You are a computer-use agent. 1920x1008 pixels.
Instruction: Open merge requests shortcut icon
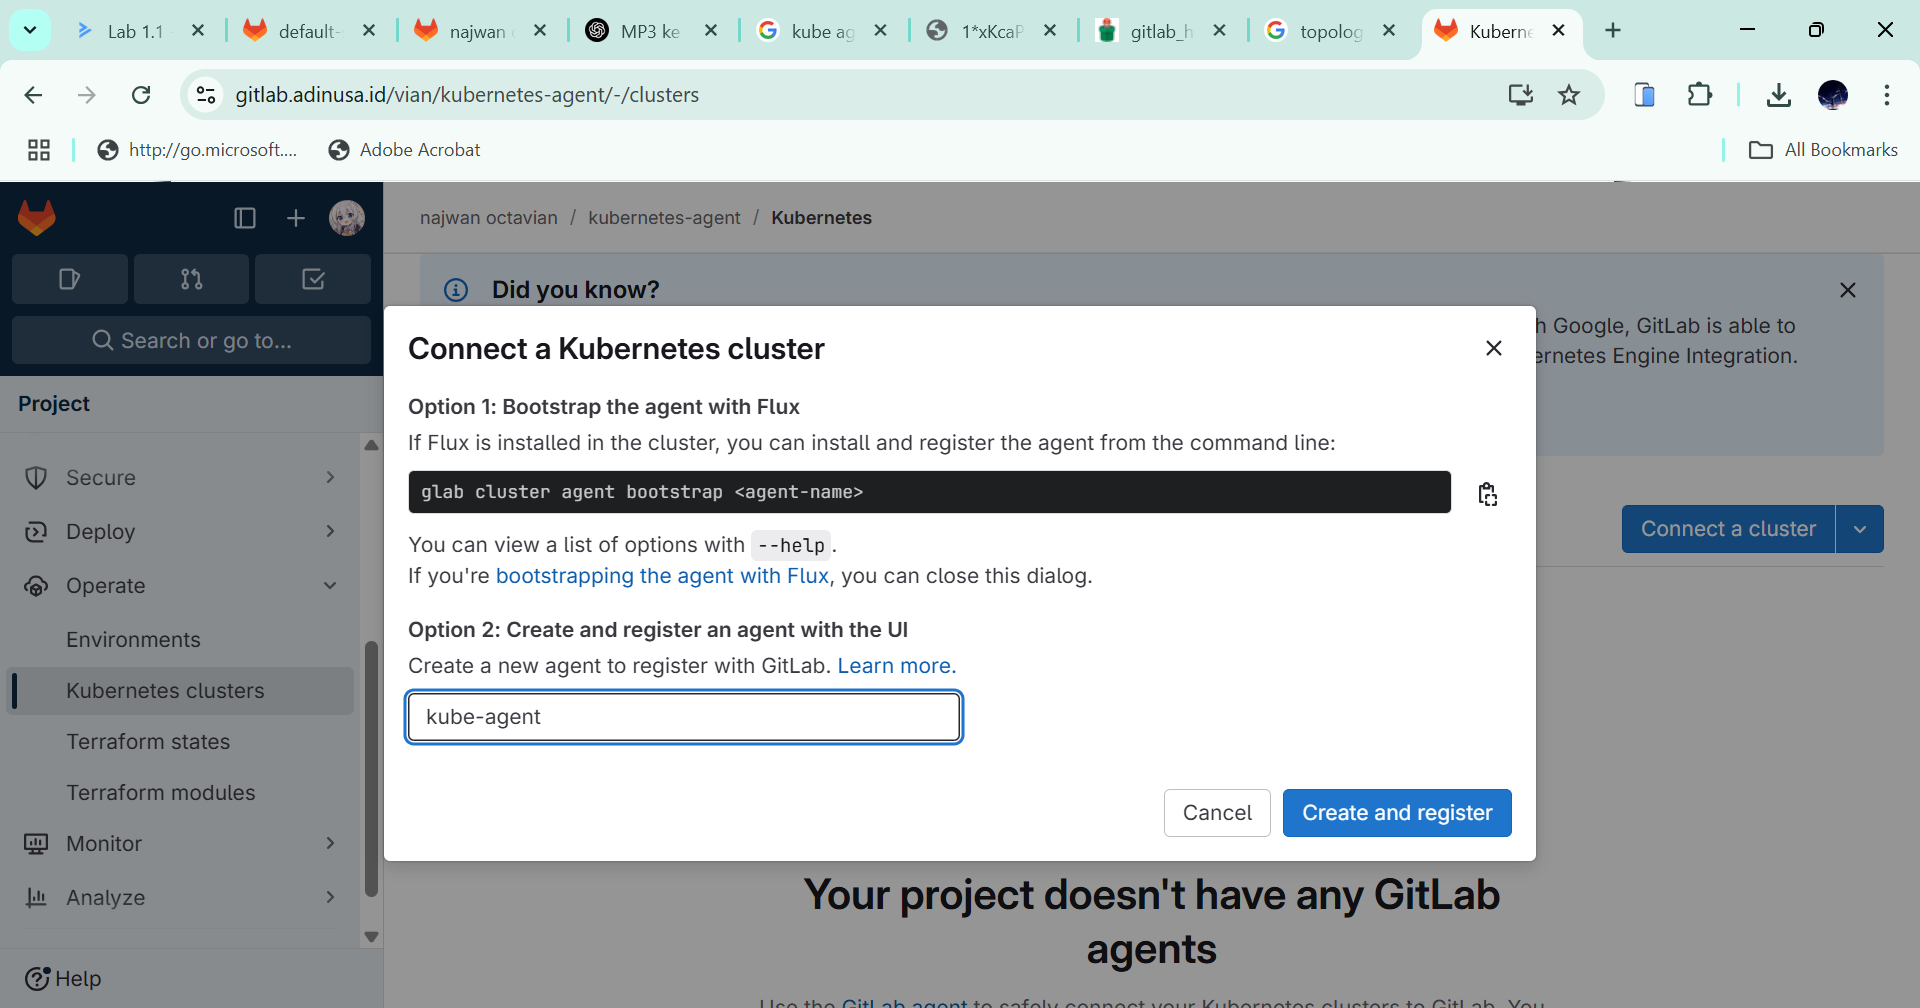191,279
